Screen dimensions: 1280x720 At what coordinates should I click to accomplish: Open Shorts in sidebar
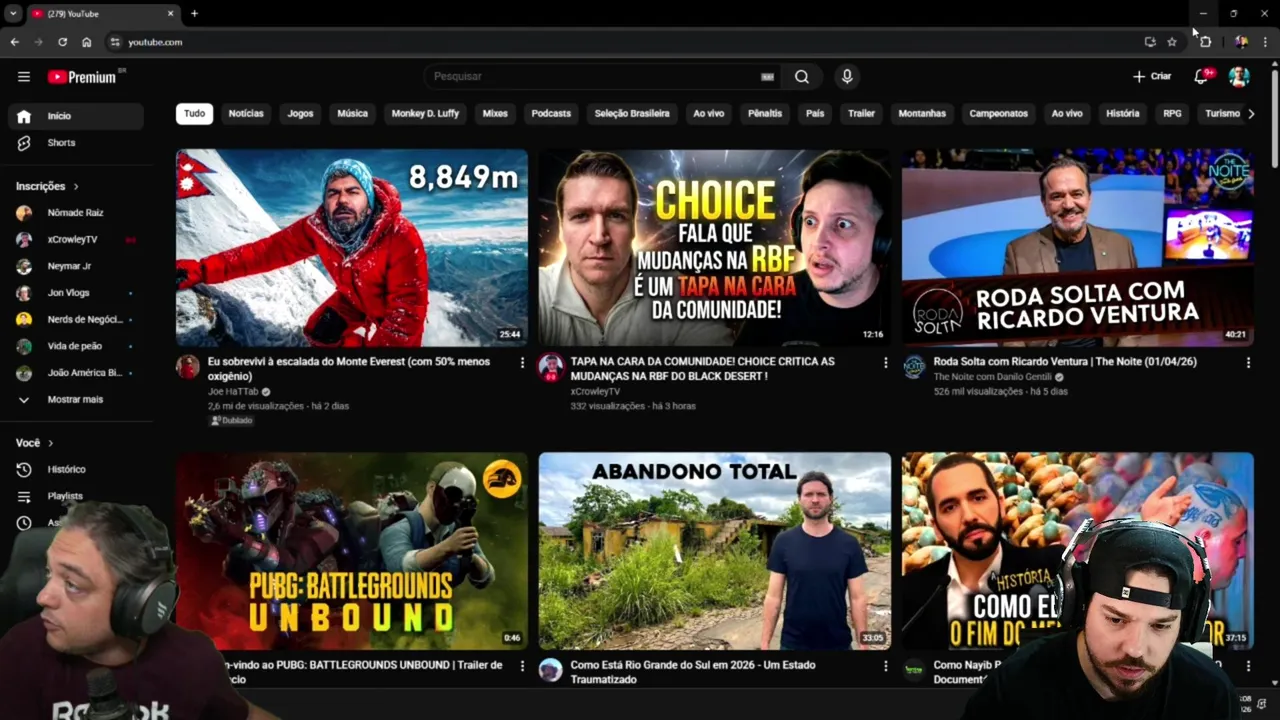click(x=75, y=143)
